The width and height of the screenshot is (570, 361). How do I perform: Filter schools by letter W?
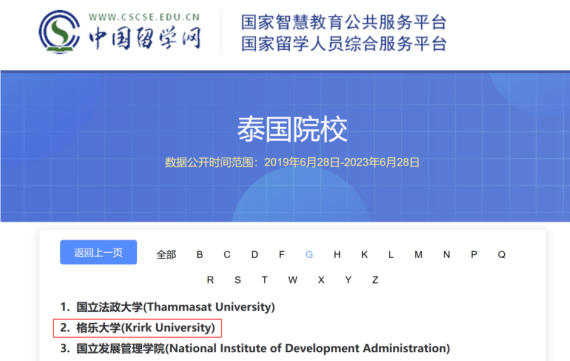point(293,280)
